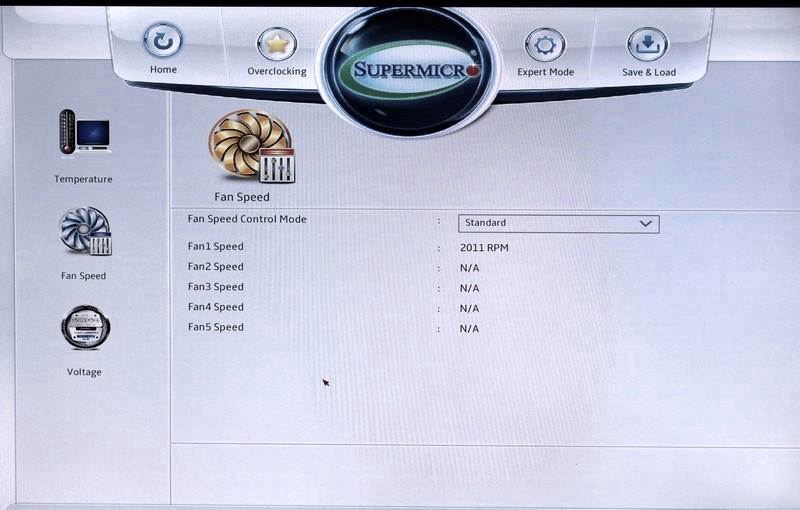800x510 pixels.
Task: Click N/A value for Fan5 Speed
Action: click(469, 329)
